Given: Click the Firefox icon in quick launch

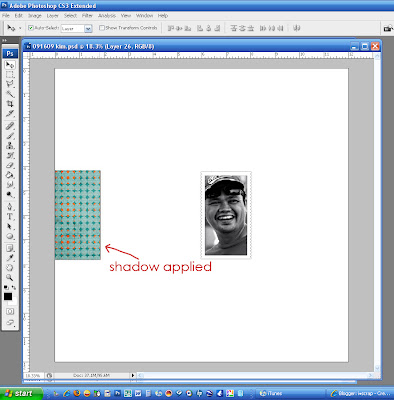Looking at the screenshot, I should (77, 394).
